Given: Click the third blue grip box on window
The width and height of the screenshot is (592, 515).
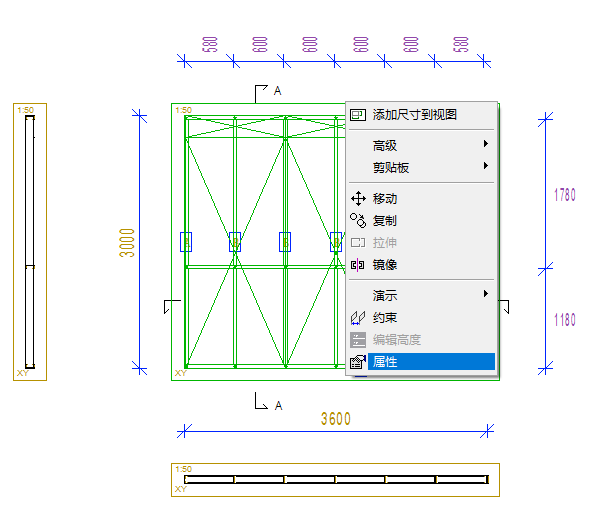Looking at the screenshot, I should pos(285,242).
